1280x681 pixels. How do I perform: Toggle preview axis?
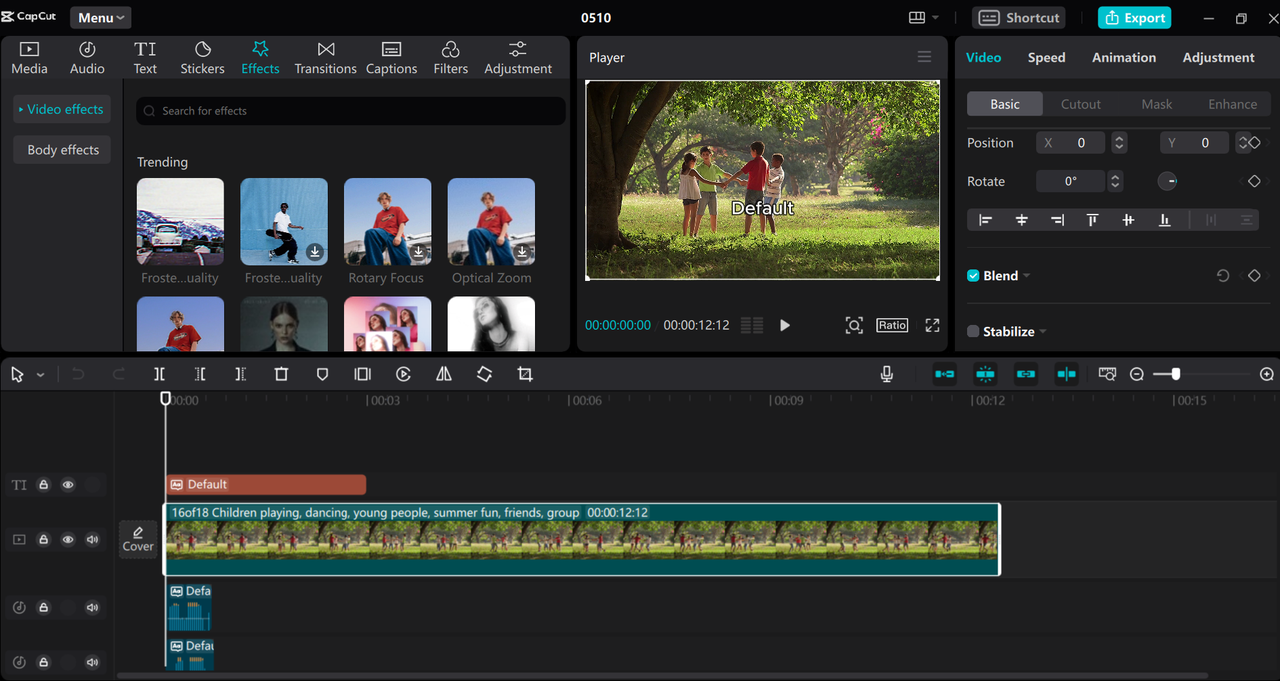(1067, 374)
